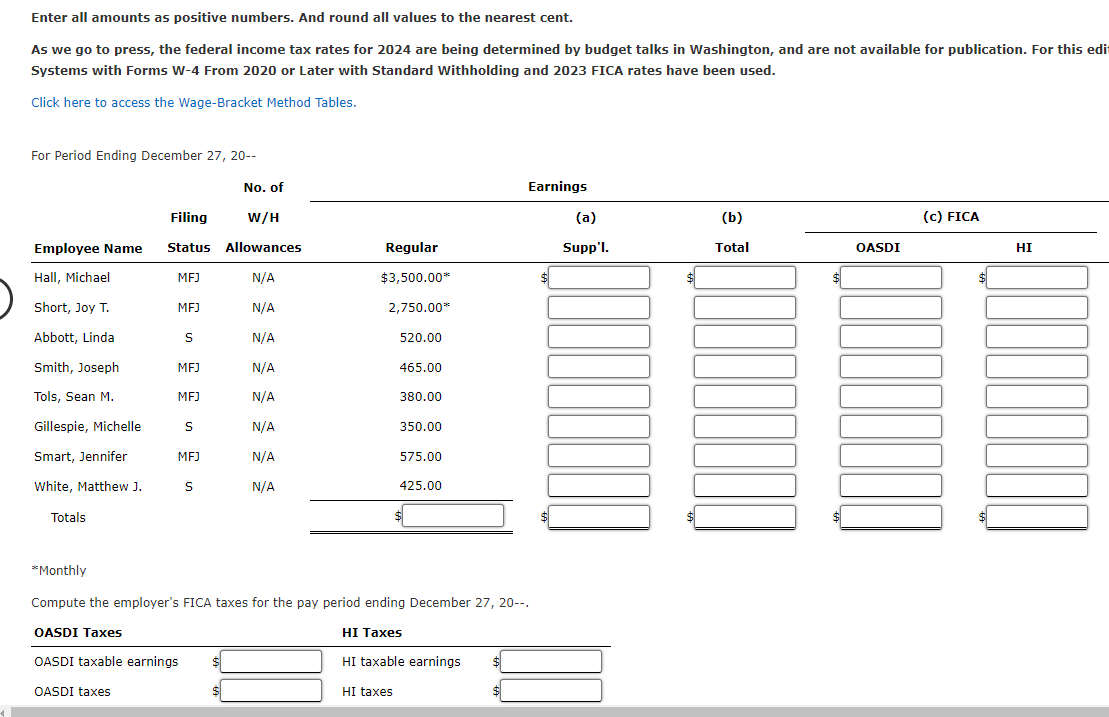
Task: Click the OASDI column Totals field
Action: 890,517
